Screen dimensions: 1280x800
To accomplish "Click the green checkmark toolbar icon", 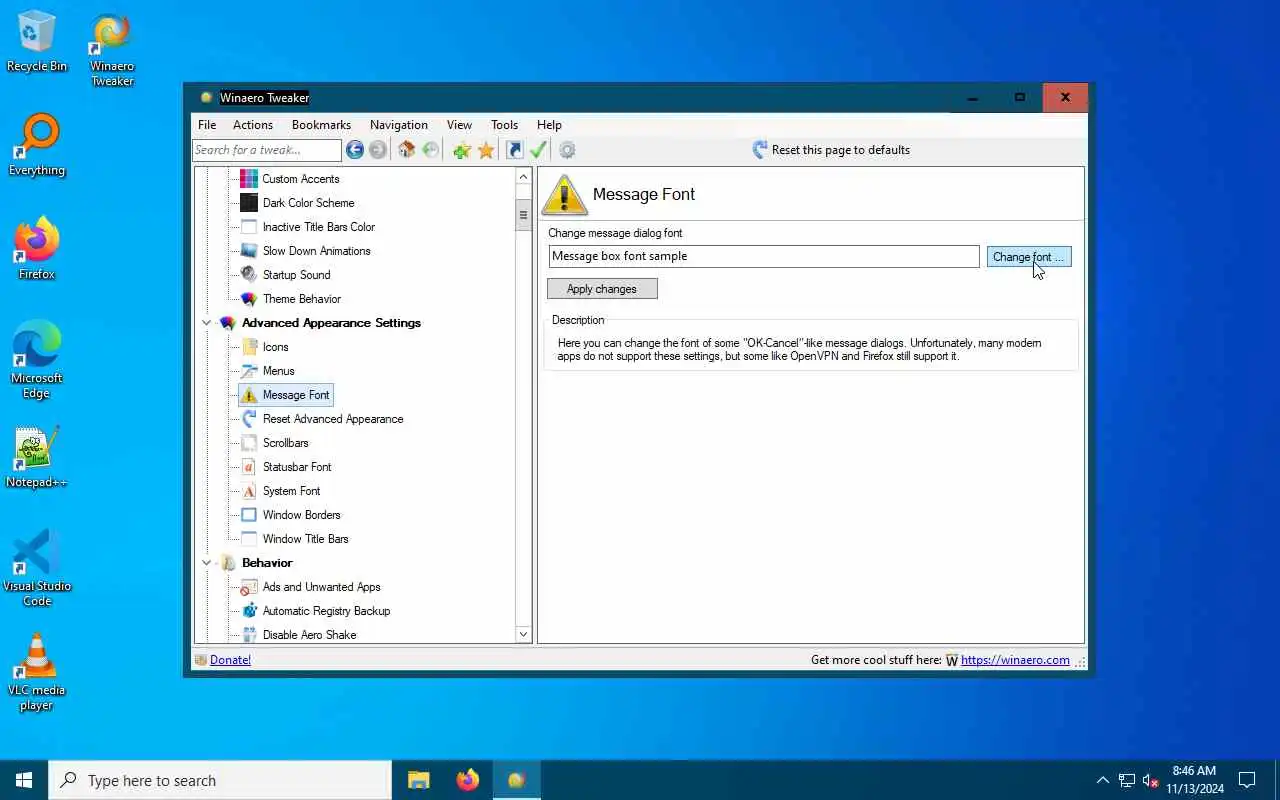I will 538,150.
